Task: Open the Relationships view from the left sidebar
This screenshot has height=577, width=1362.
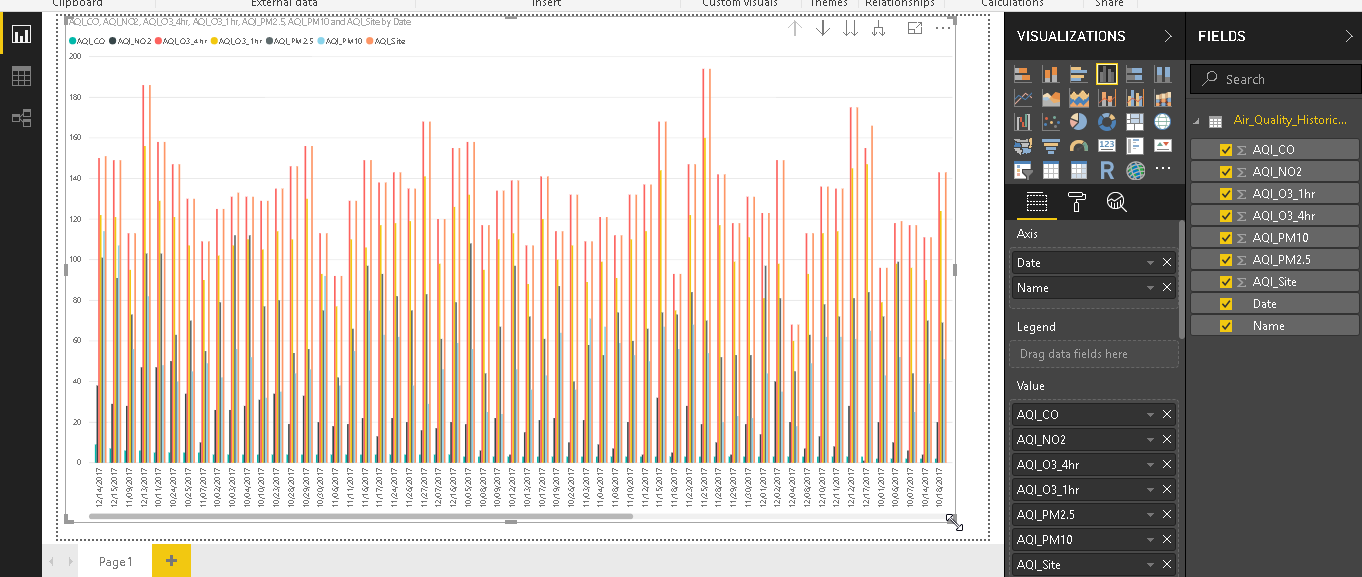Action: coord(21,118)
